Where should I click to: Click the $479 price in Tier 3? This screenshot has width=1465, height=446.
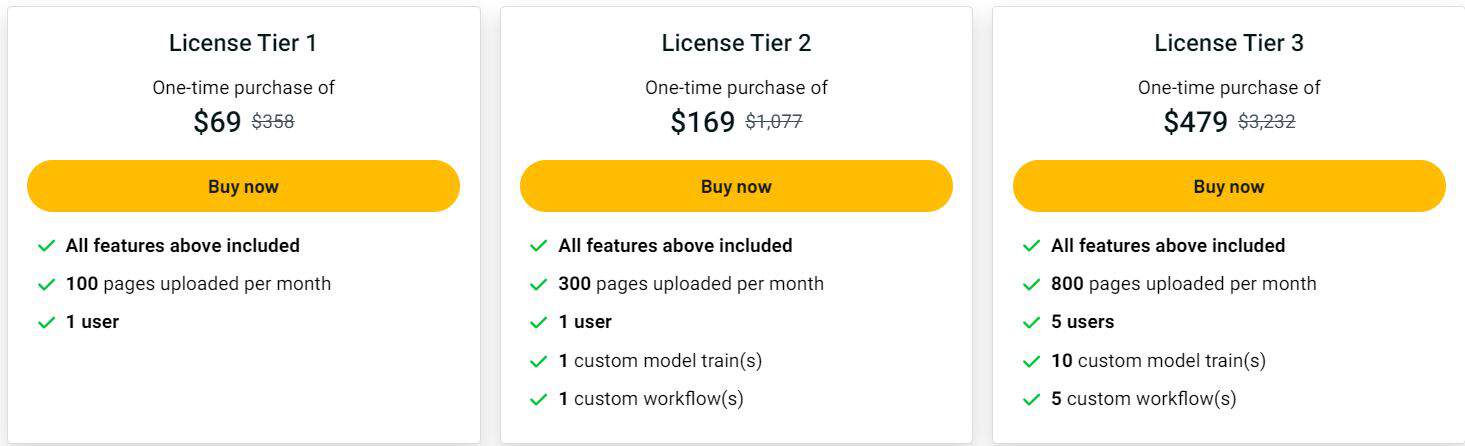pyautogui.click(x=1195, y=122)
